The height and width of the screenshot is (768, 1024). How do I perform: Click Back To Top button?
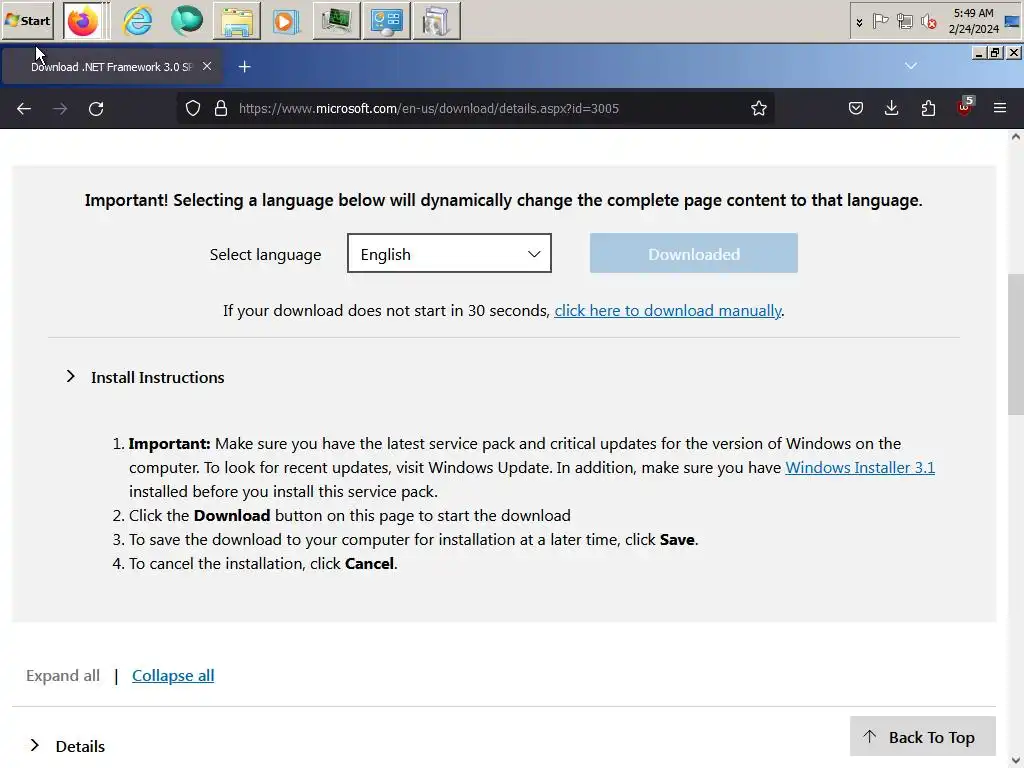click(922, 737)
